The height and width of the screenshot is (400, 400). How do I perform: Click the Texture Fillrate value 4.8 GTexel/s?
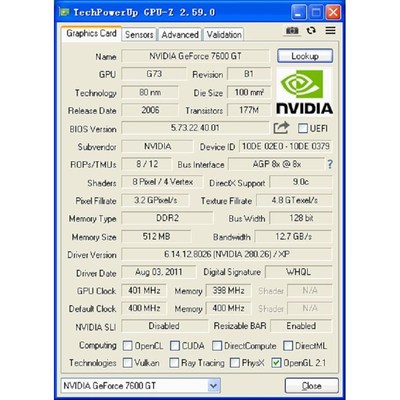tap(294, 200)
